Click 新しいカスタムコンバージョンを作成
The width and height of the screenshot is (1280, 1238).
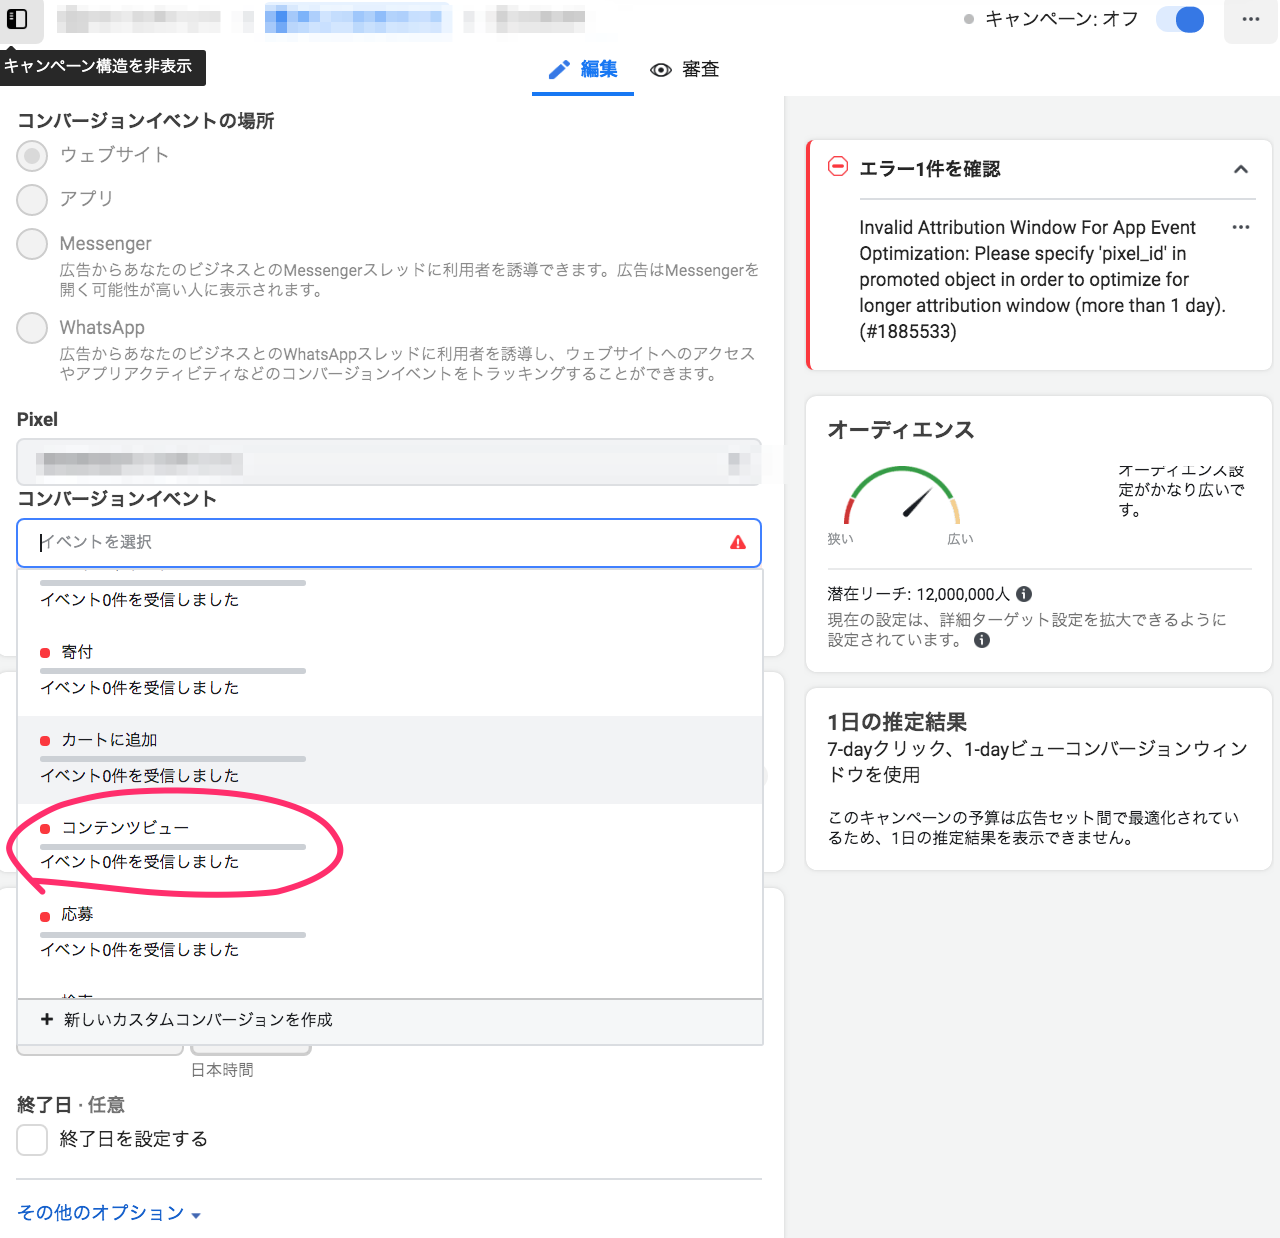click(390, 1021)
